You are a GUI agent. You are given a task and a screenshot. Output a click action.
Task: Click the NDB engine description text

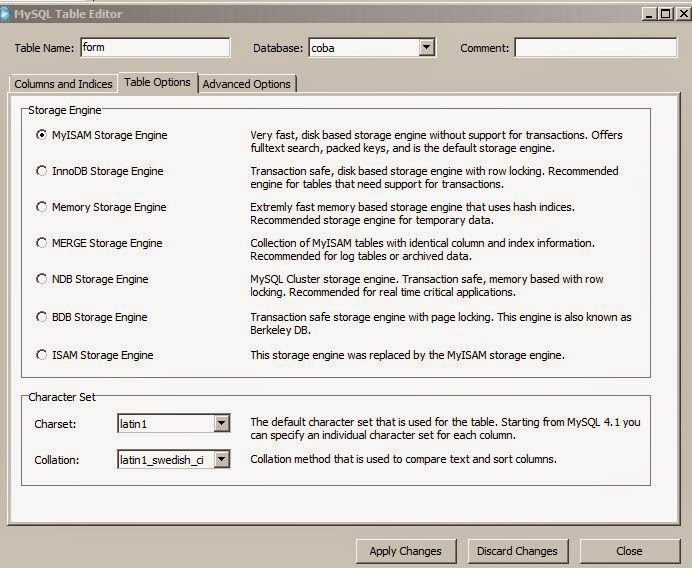[427, 286]
